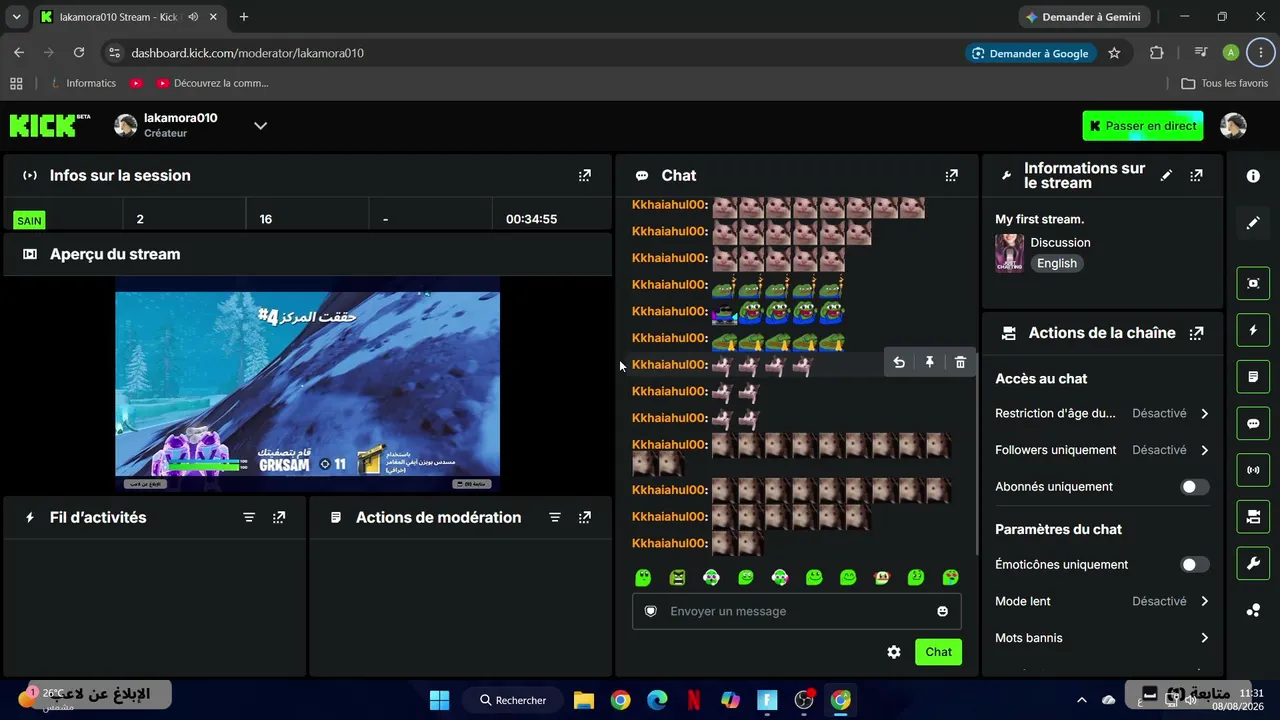Pop out the Informations sur le stream panel
Screen dimensions: 1280x720
(1196, 176)
